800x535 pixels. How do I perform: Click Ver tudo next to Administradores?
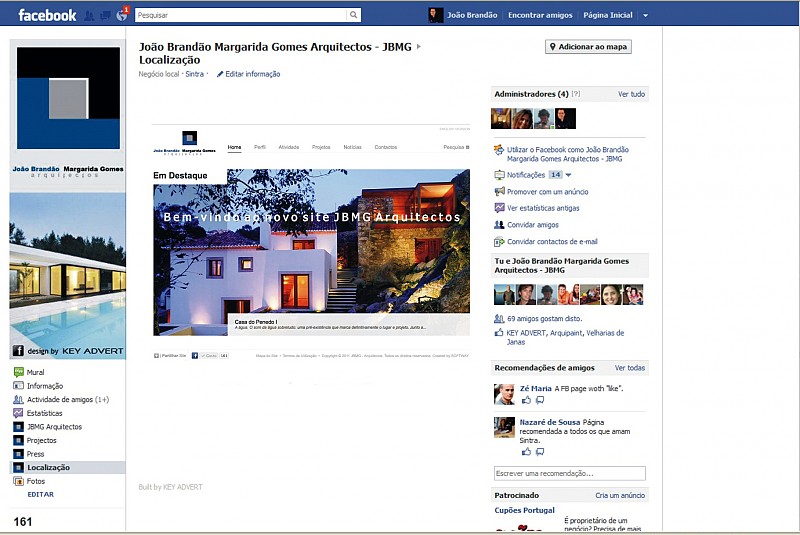(631, 94)
